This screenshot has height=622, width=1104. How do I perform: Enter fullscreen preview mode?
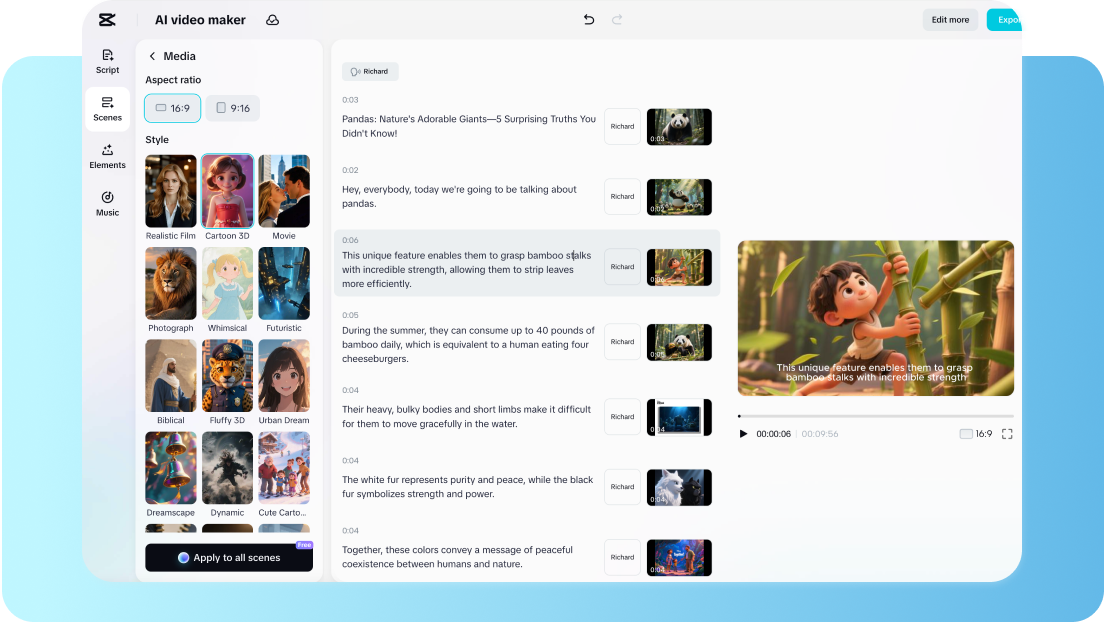[x=1007, y=433]
